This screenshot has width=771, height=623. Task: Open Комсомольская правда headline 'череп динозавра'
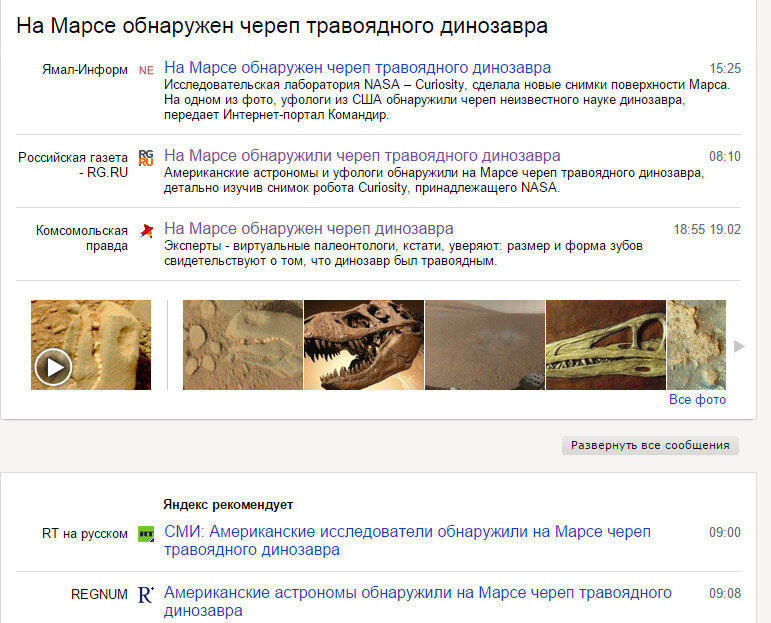click(x=309, y=229)
